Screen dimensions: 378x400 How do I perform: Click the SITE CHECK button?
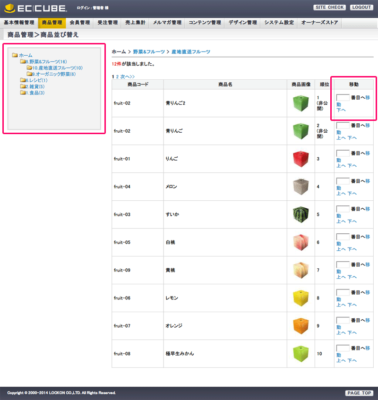[x=329, y=7]
